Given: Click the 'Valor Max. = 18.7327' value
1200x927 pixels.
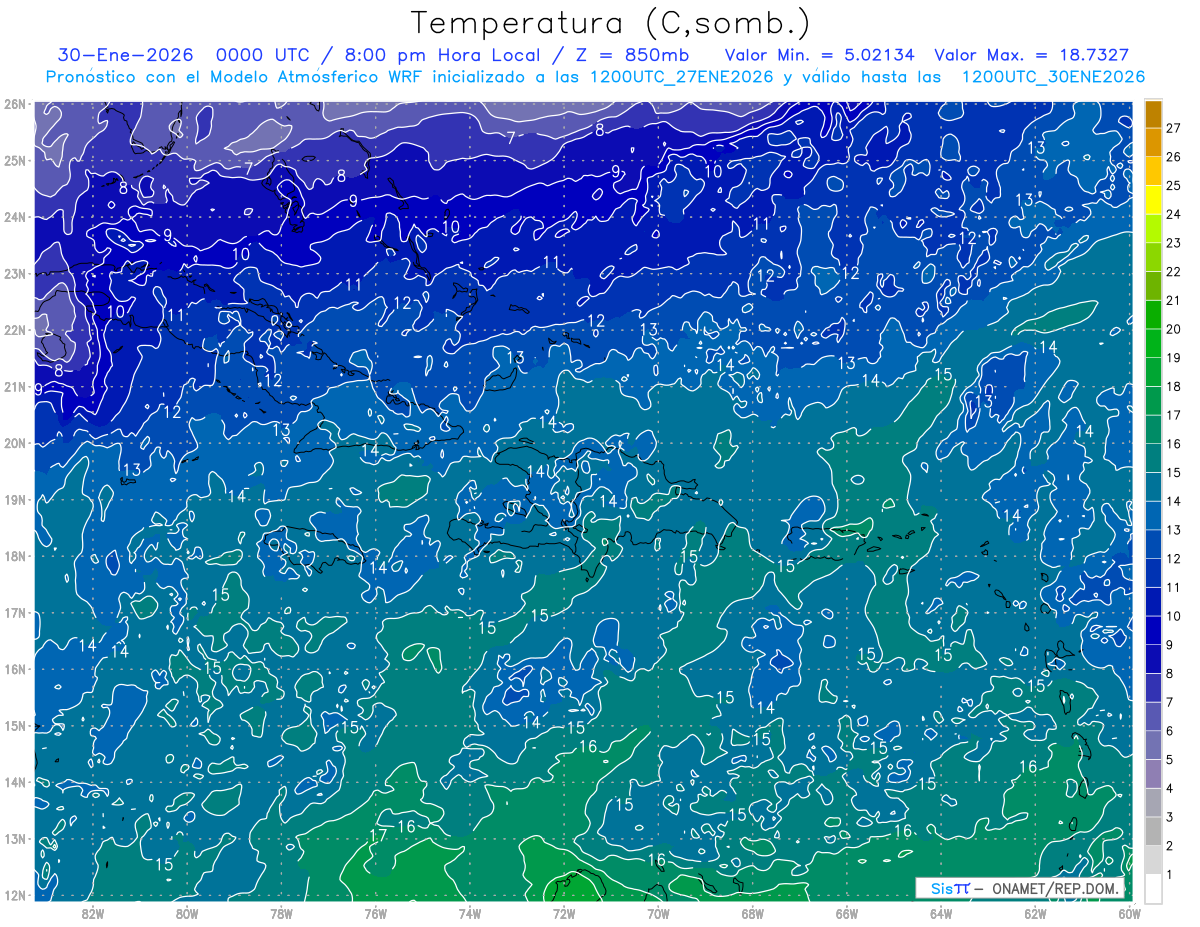Looking at the screenshot, I should [1032, 55].
